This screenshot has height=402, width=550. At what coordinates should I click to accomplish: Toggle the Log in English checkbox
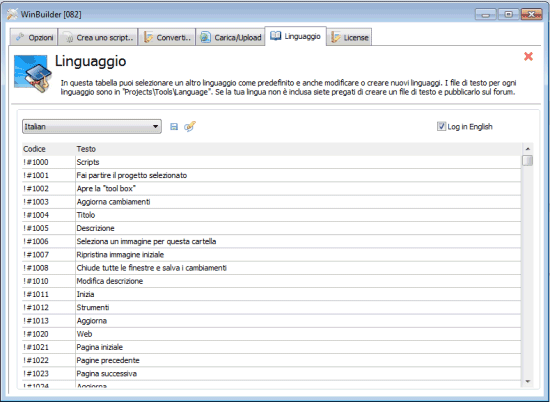(441, 126)
